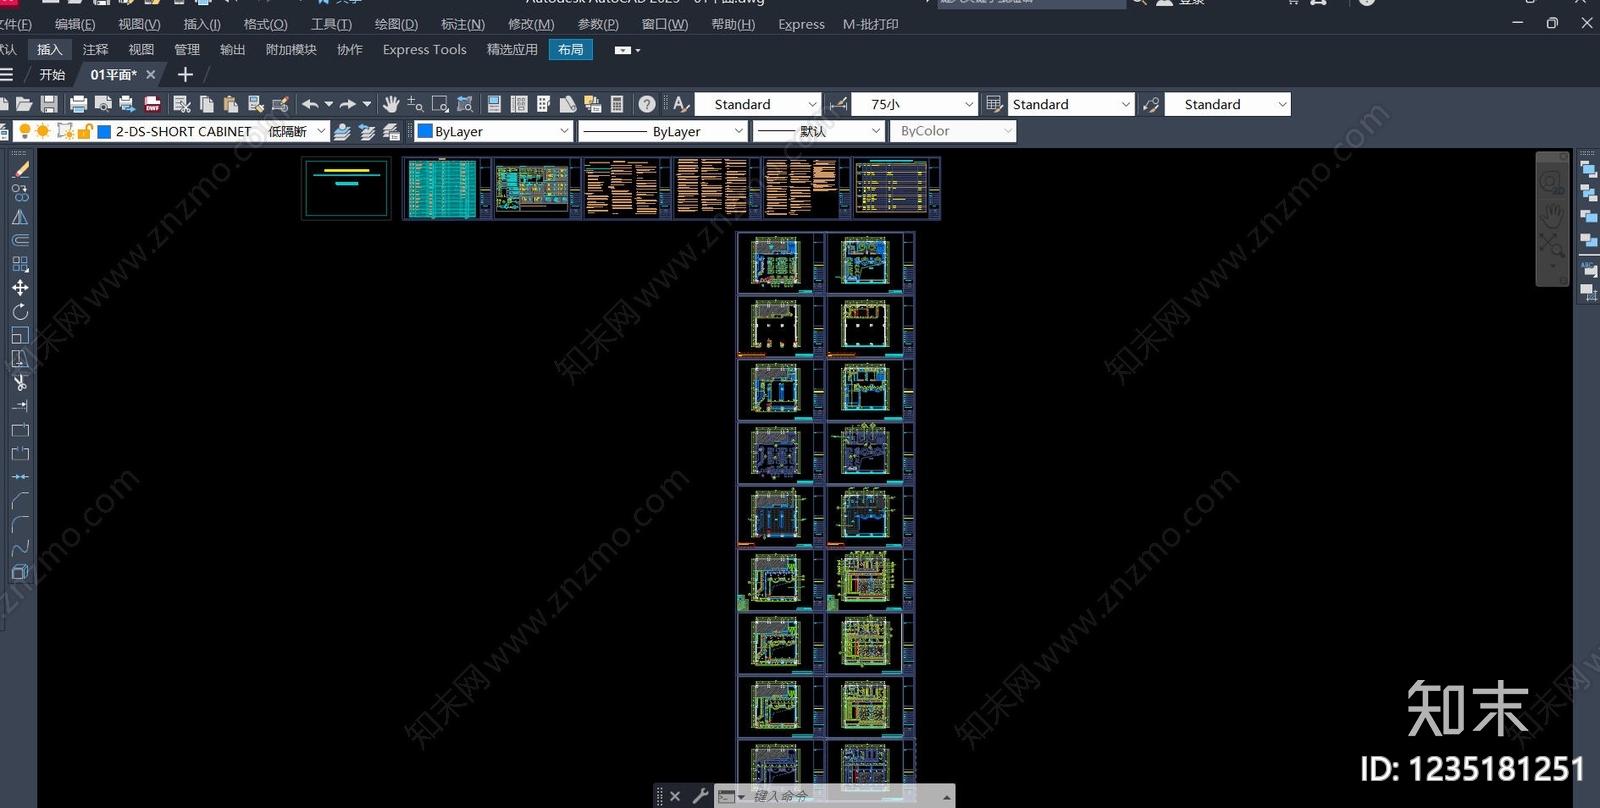
Task: Open the lineweight 默认 dropdown
Action: pos(819,131)
